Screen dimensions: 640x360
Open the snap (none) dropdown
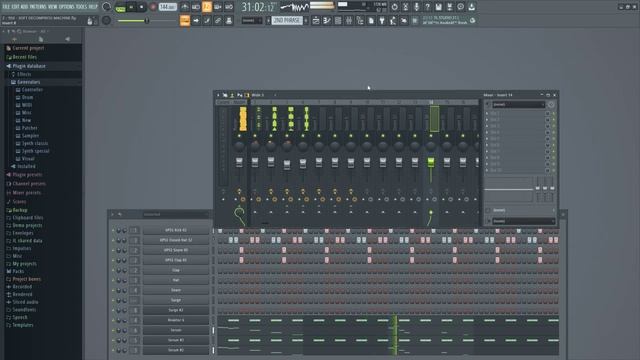tap(251, 20)
